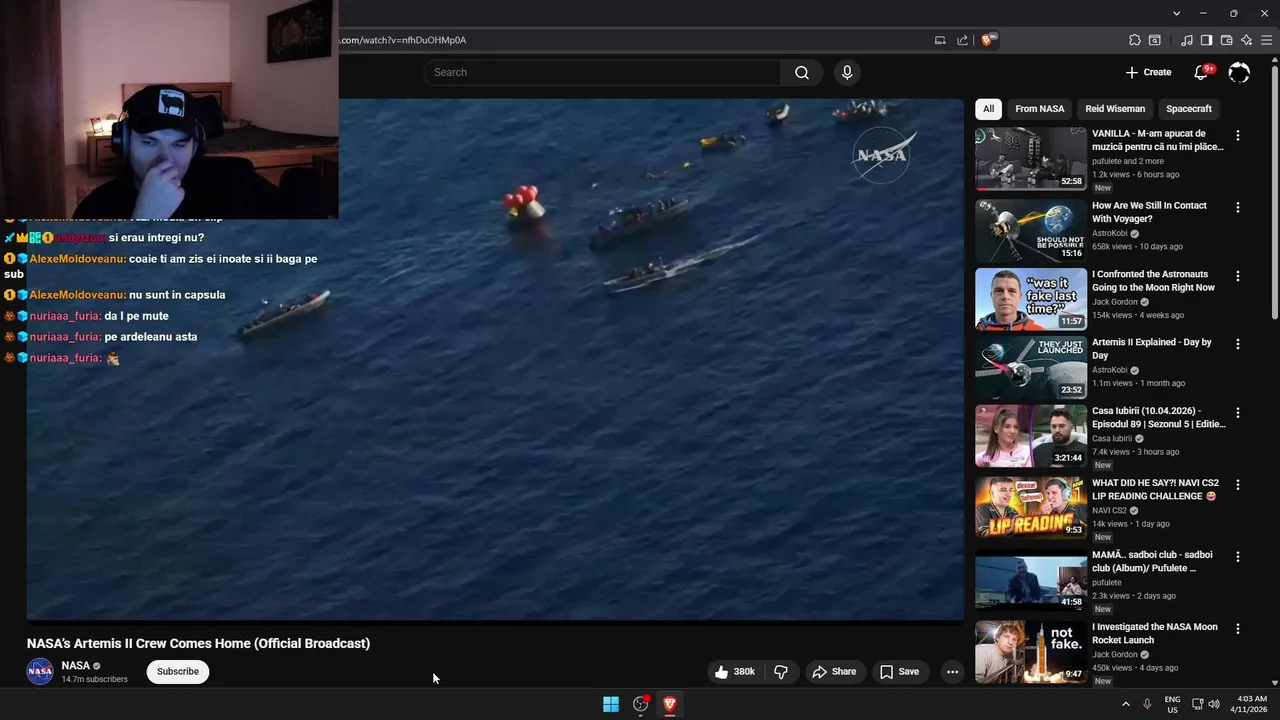The height and width of the screenshot is (720, 1280).
Task: Select the From NASA filter chip
Action: click(x=1040, y=109)
